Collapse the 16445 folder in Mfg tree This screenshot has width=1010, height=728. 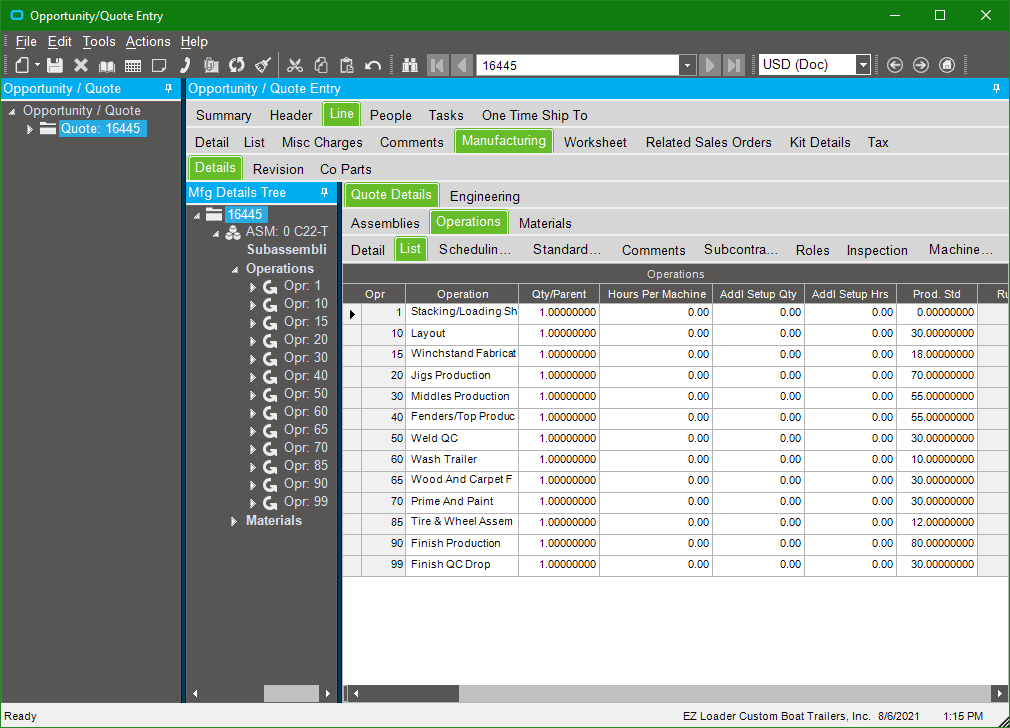197,215
